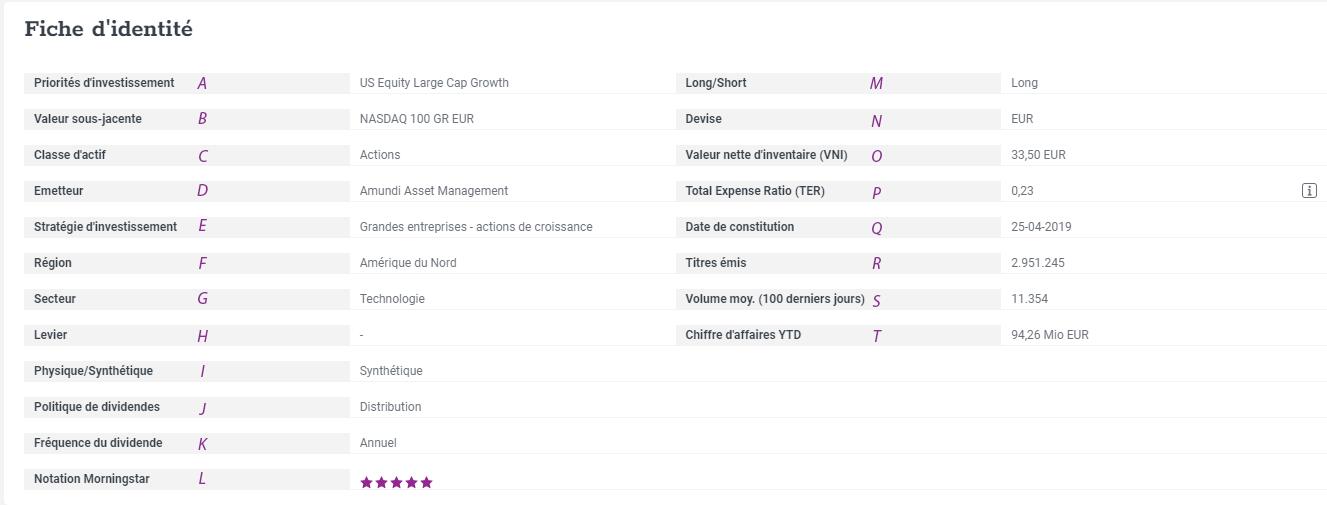This screenshot has width=1327, height=505.
Task: Click the '25-04-2019' constitution date
Action: (x=1042, y=227)
